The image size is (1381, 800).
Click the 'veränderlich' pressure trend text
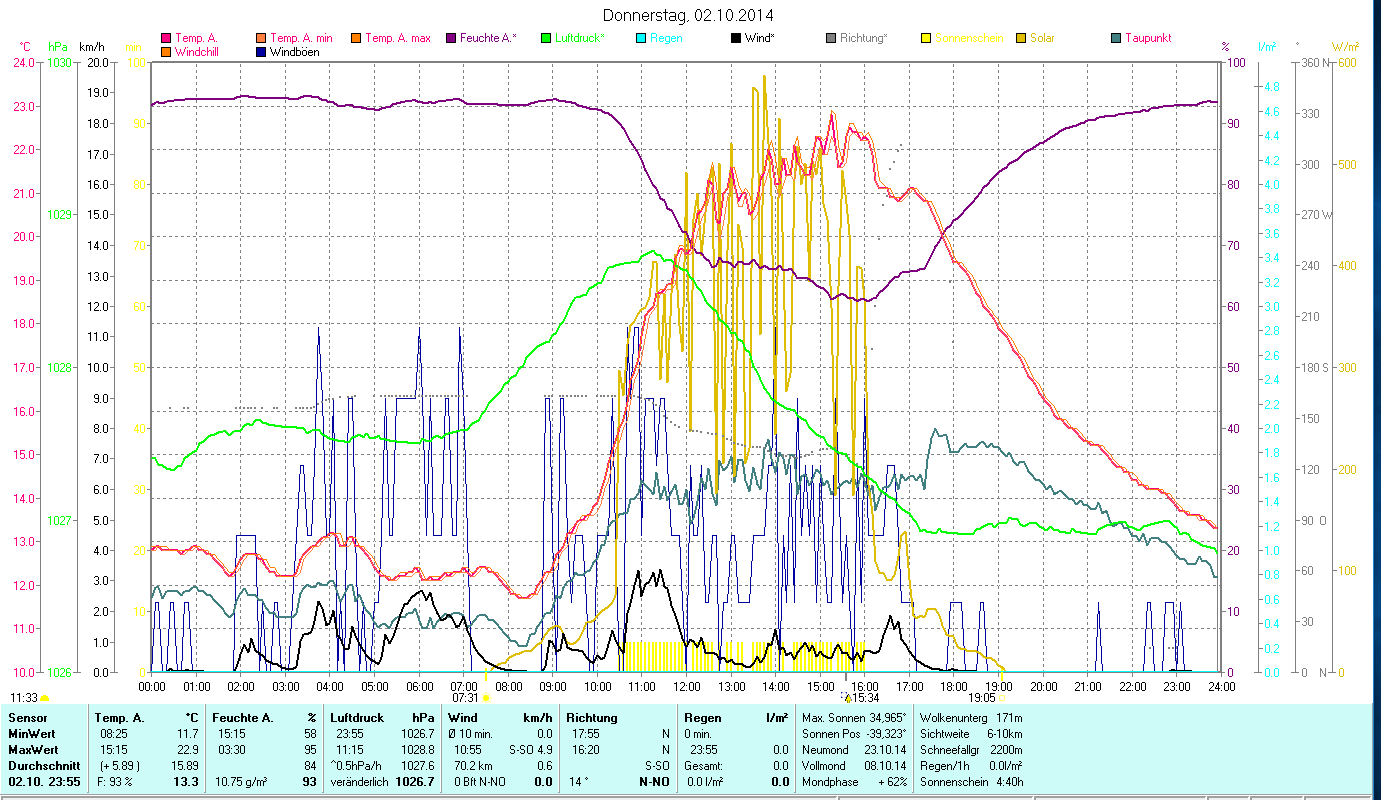coord(358,782)
